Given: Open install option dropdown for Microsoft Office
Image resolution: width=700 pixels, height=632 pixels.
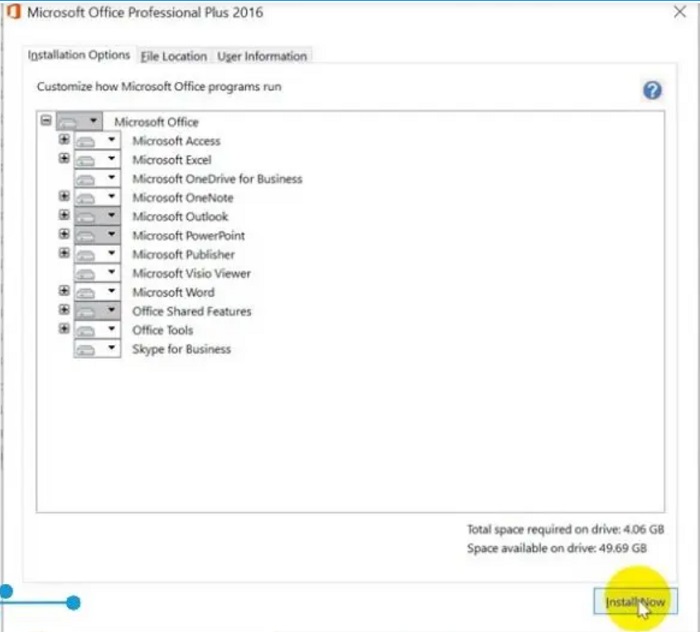Looking at the screenshot, I should click(x=79, y=121).
